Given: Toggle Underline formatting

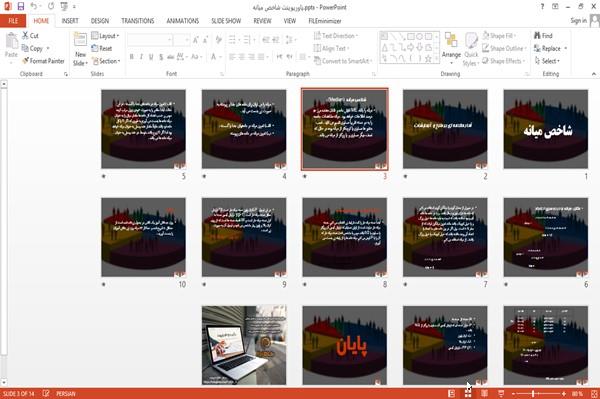Looking at the screenshot, I should click(151, 57).
